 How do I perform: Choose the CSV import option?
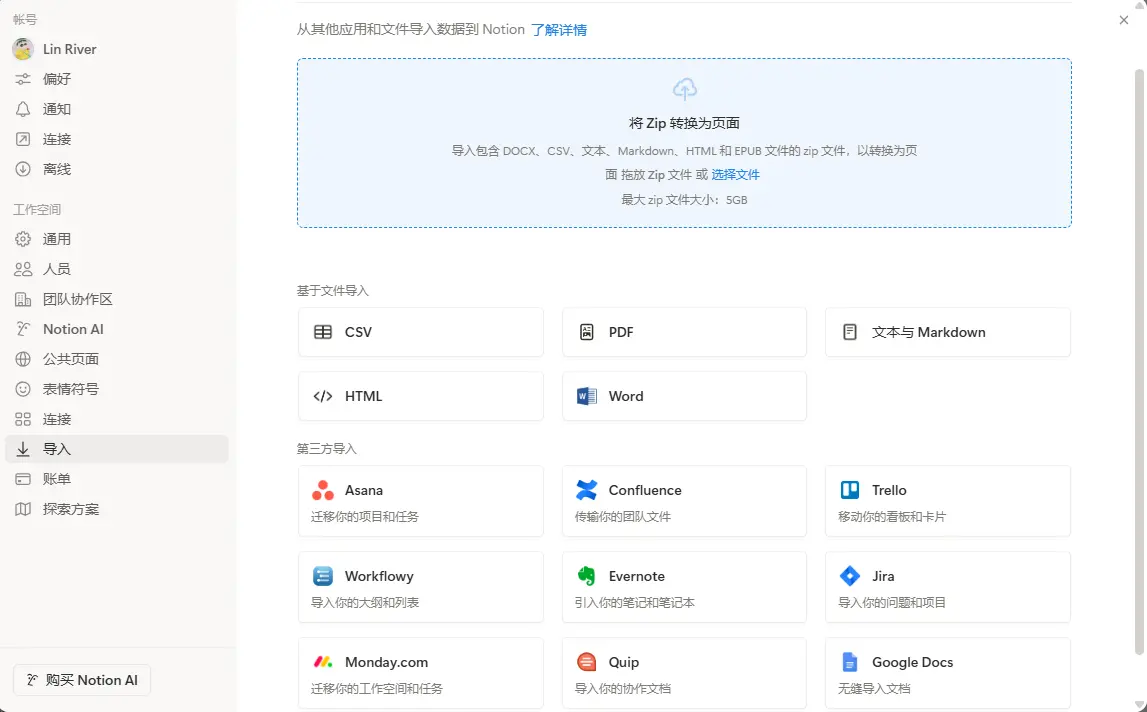coord(421,332)
